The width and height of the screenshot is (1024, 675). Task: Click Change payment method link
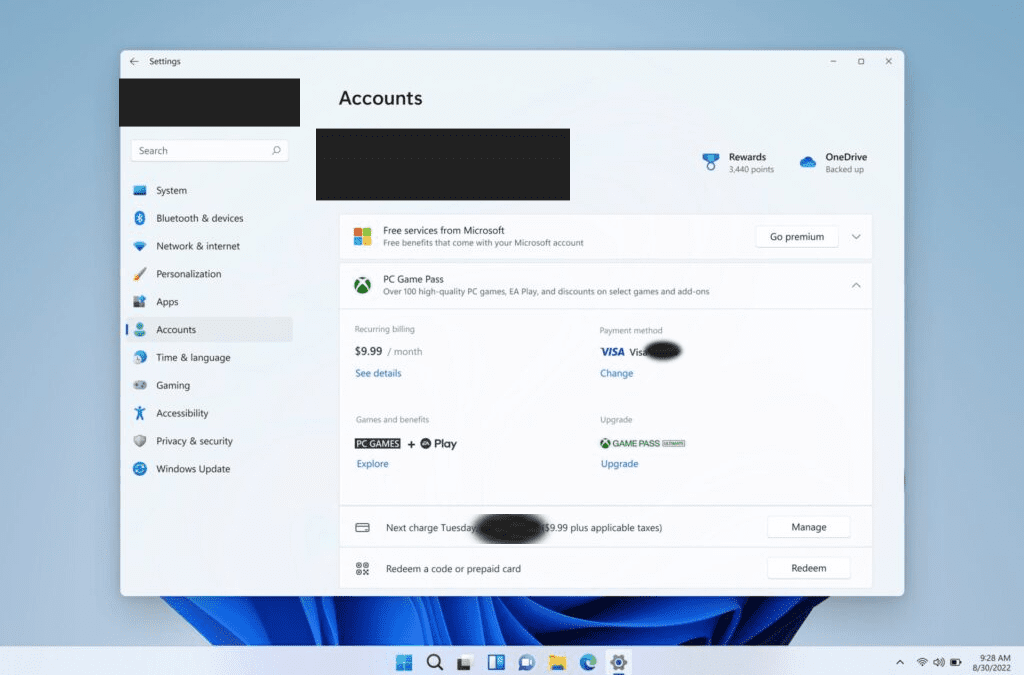(616, 373)
